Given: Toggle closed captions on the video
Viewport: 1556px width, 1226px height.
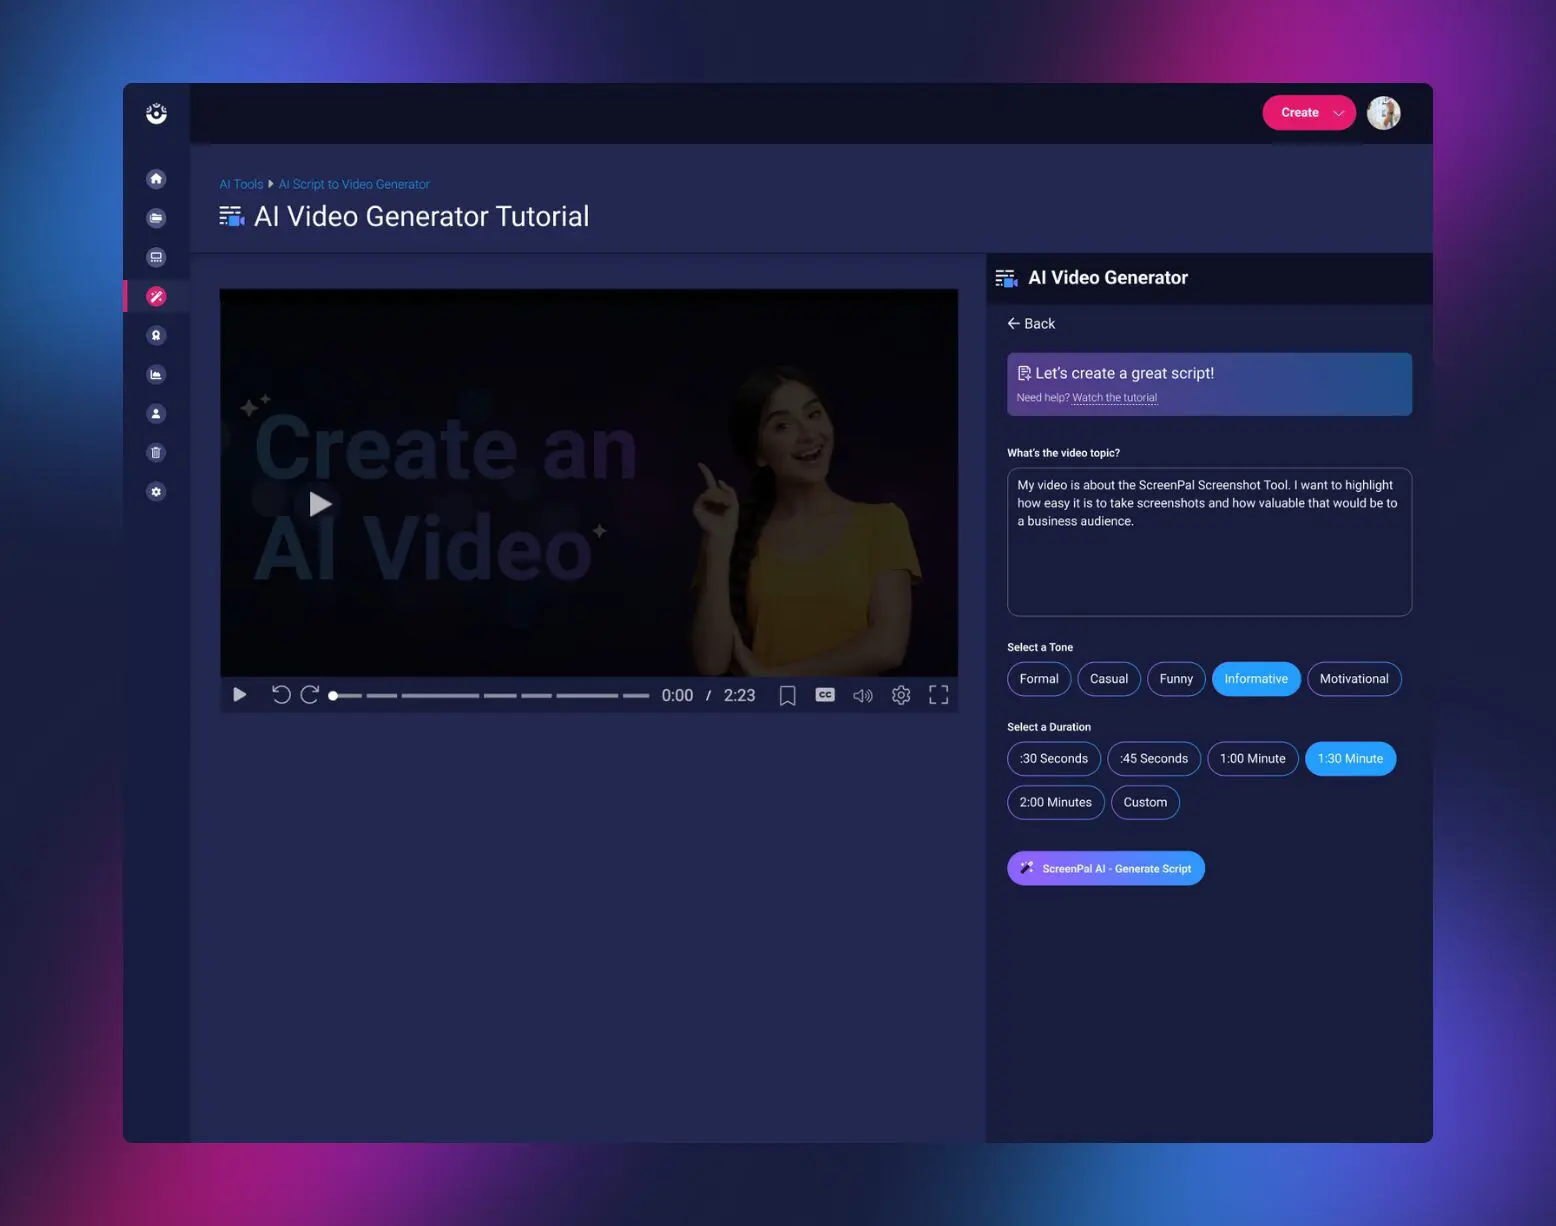Looking at the screenshot, I should [825, 695].
